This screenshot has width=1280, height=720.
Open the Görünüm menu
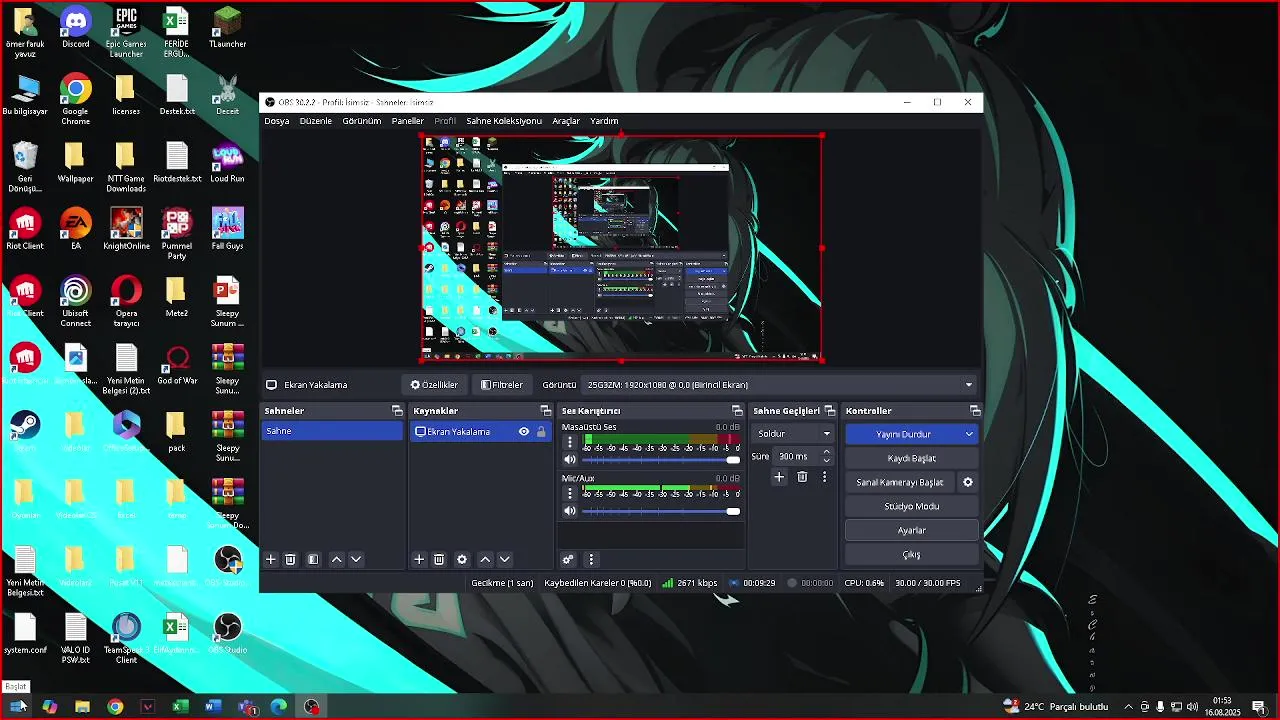(362, 121)
